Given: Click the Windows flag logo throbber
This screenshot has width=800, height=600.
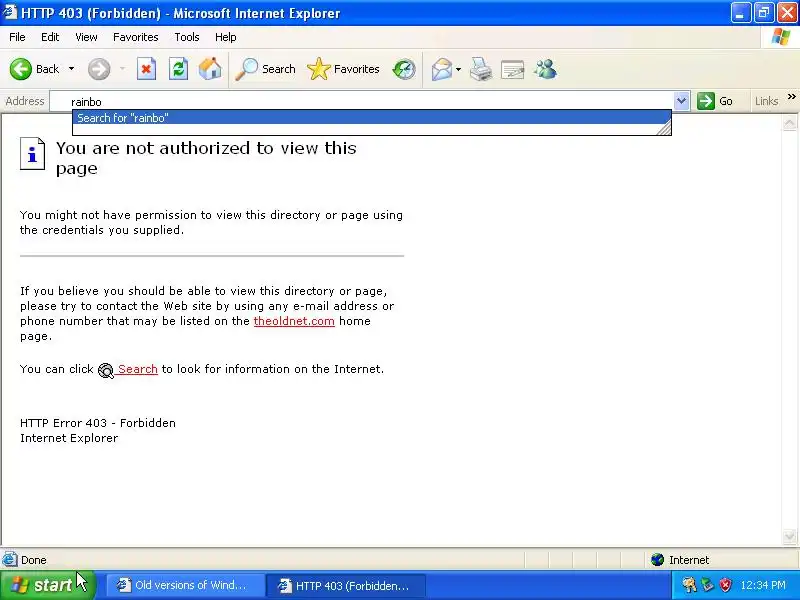Looking at the screenshot, I should click(x=780, y=37).
